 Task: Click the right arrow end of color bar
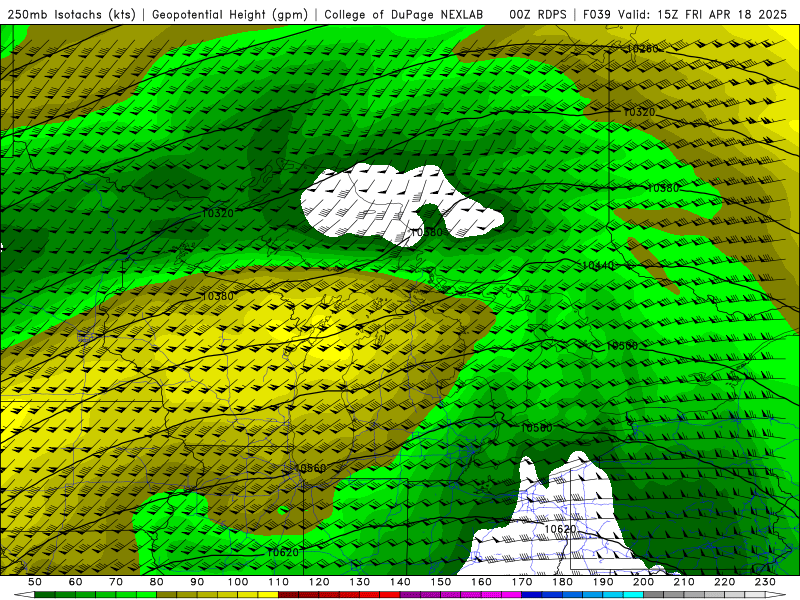coord(776,595)
